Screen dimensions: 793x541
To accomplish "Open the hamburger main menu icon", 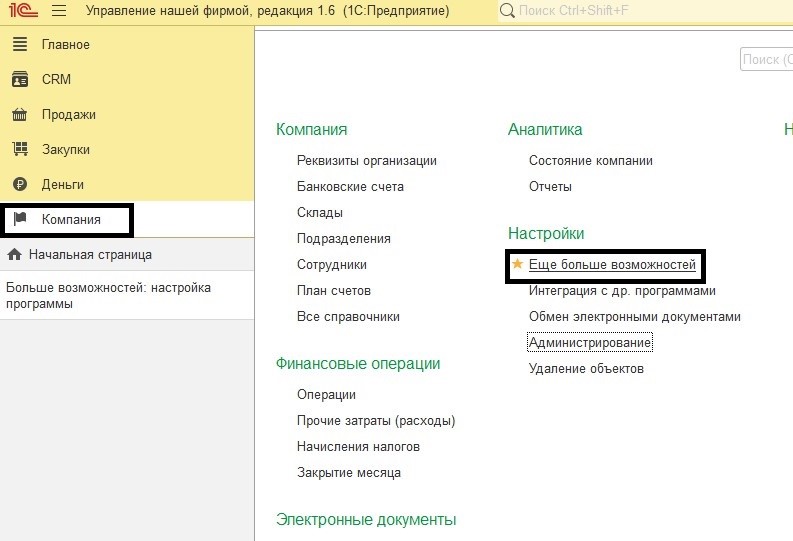I will [x=58, y=12].
